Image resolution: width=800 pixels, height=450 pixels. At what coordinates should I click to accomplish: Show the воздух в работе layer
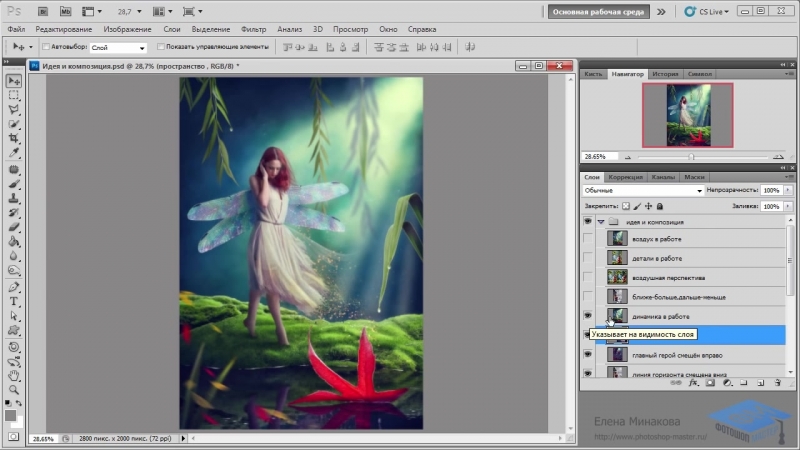588,238
